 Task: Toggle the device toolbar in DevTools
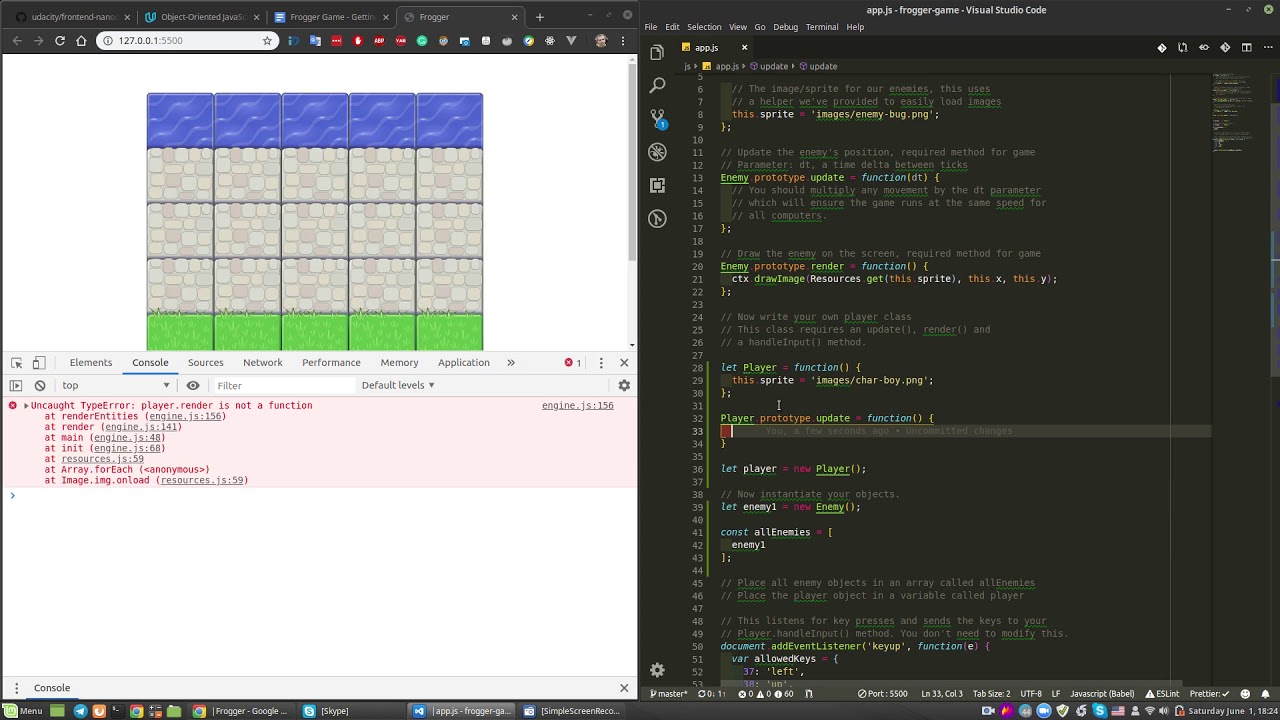(x=39, y=362)
